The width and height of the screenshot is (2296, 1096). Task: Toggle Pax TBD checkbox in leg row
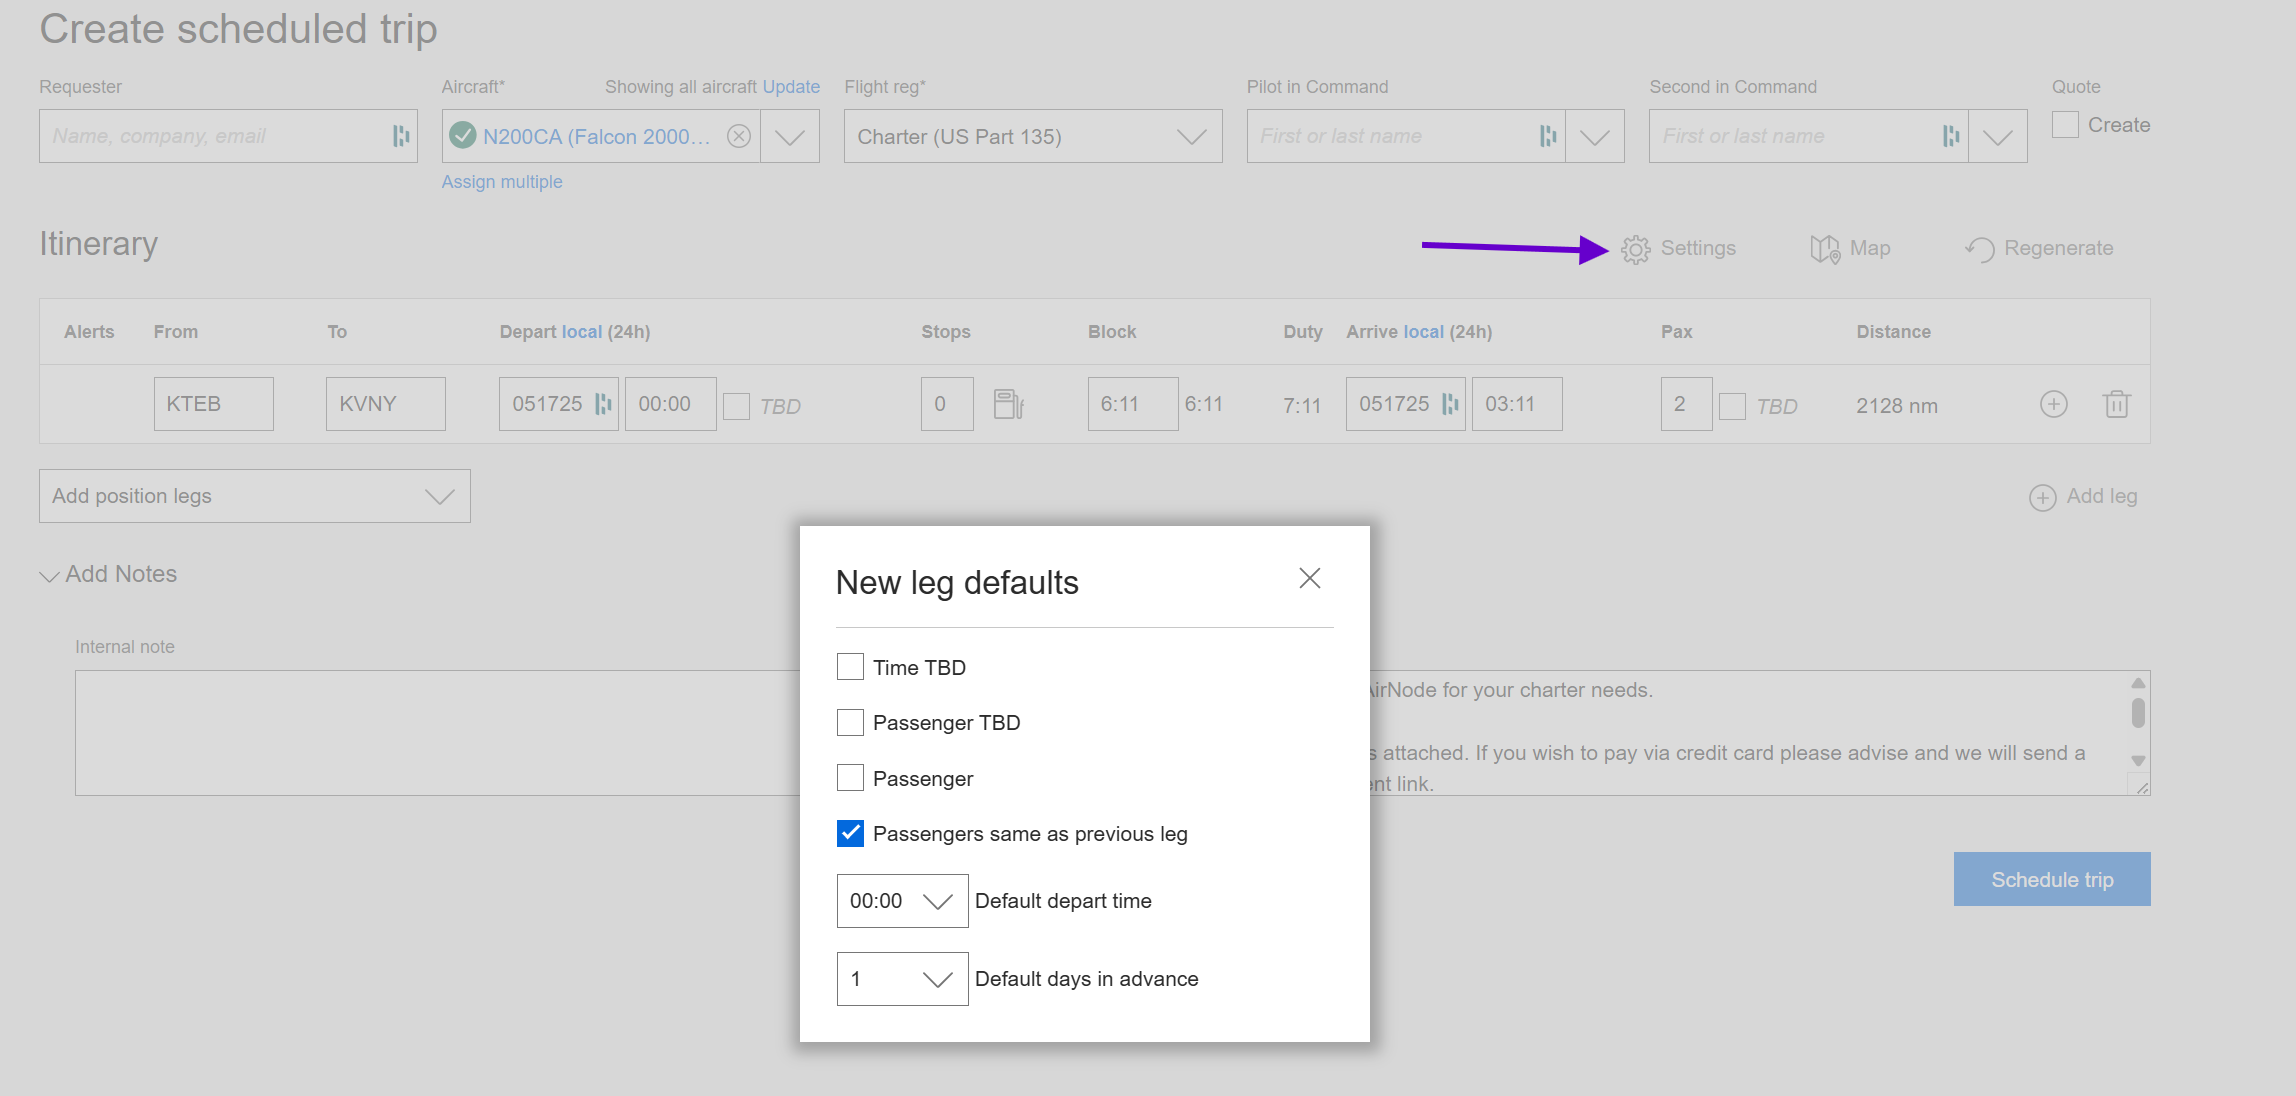coord(1733,406)
